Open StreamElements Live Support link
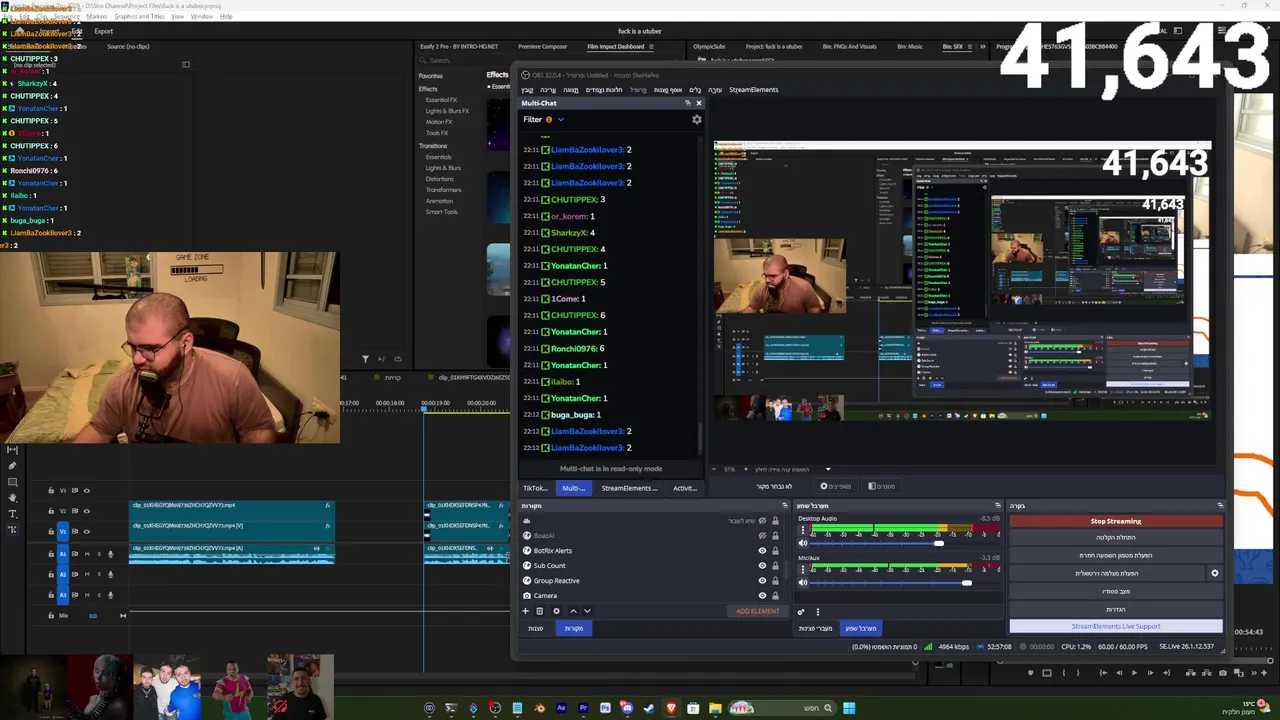Screen dimensions: 1280x720 pyautogui.click(x=1115, y=626)
